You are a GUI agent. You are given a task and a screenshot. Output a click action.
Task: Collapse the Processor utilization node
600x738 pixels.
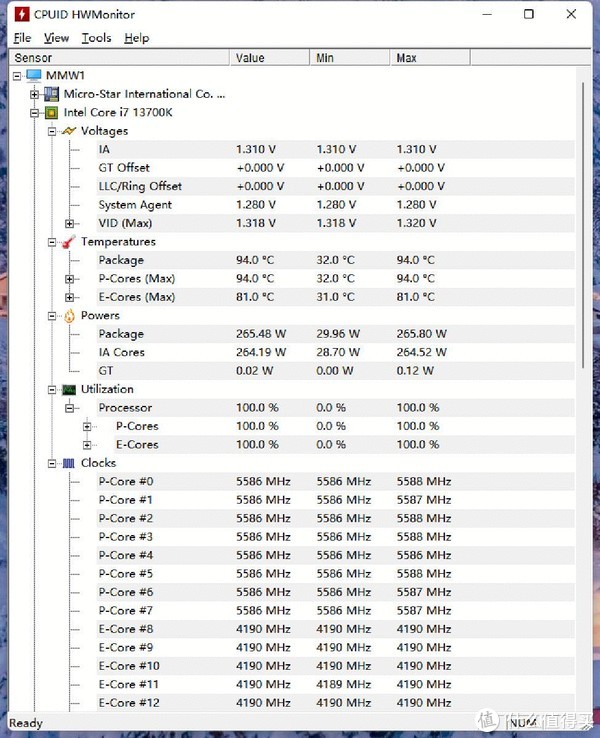(70, 408)
